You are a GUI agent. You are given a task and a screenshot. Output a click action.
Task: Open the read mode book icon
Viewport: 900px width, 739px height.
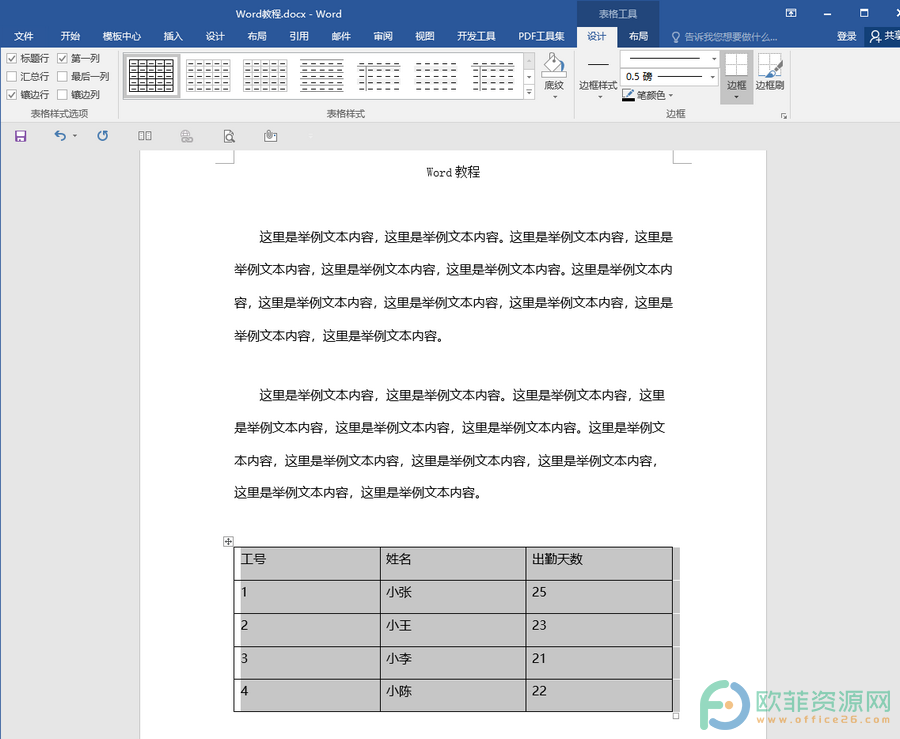click(145, 136)
